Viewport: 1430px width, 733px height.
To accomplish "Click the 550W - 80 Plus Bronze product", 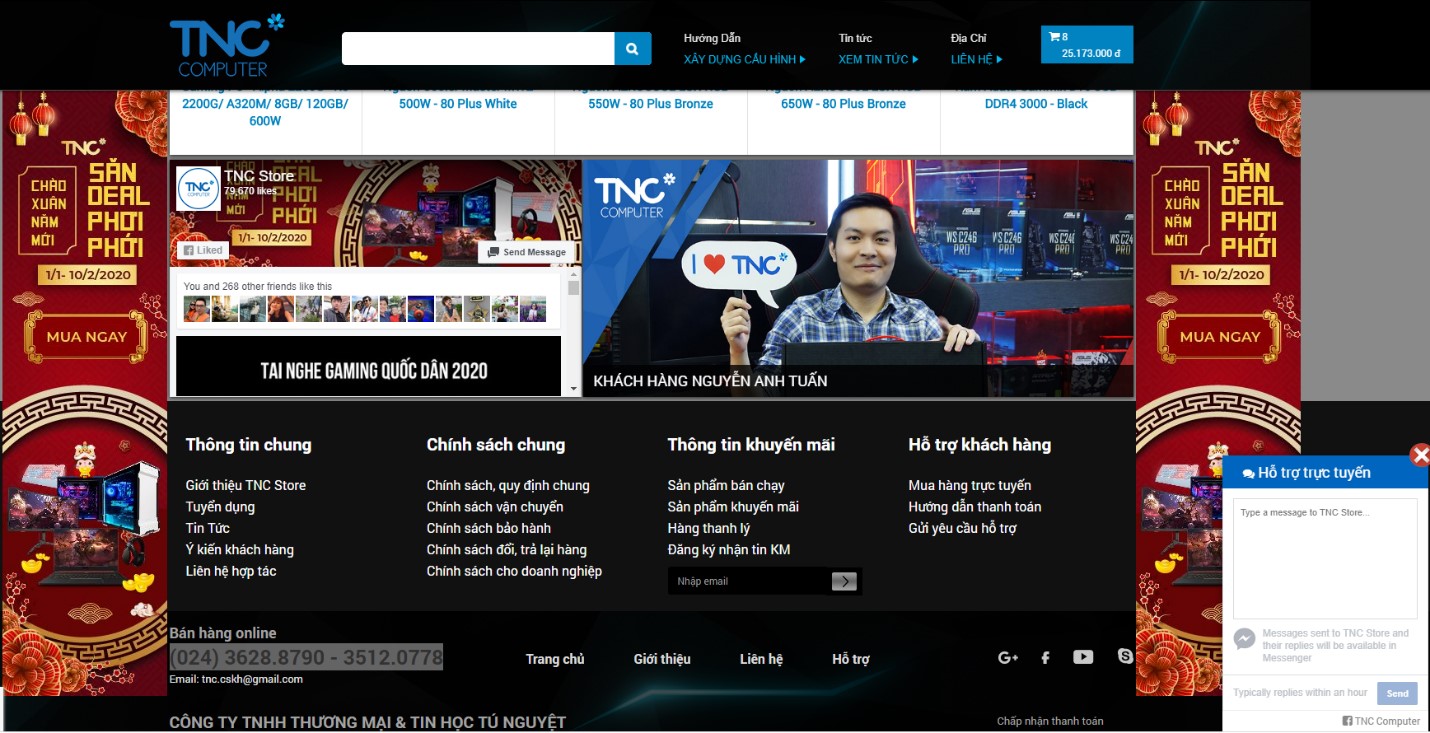I will click(x=651, y=104).
